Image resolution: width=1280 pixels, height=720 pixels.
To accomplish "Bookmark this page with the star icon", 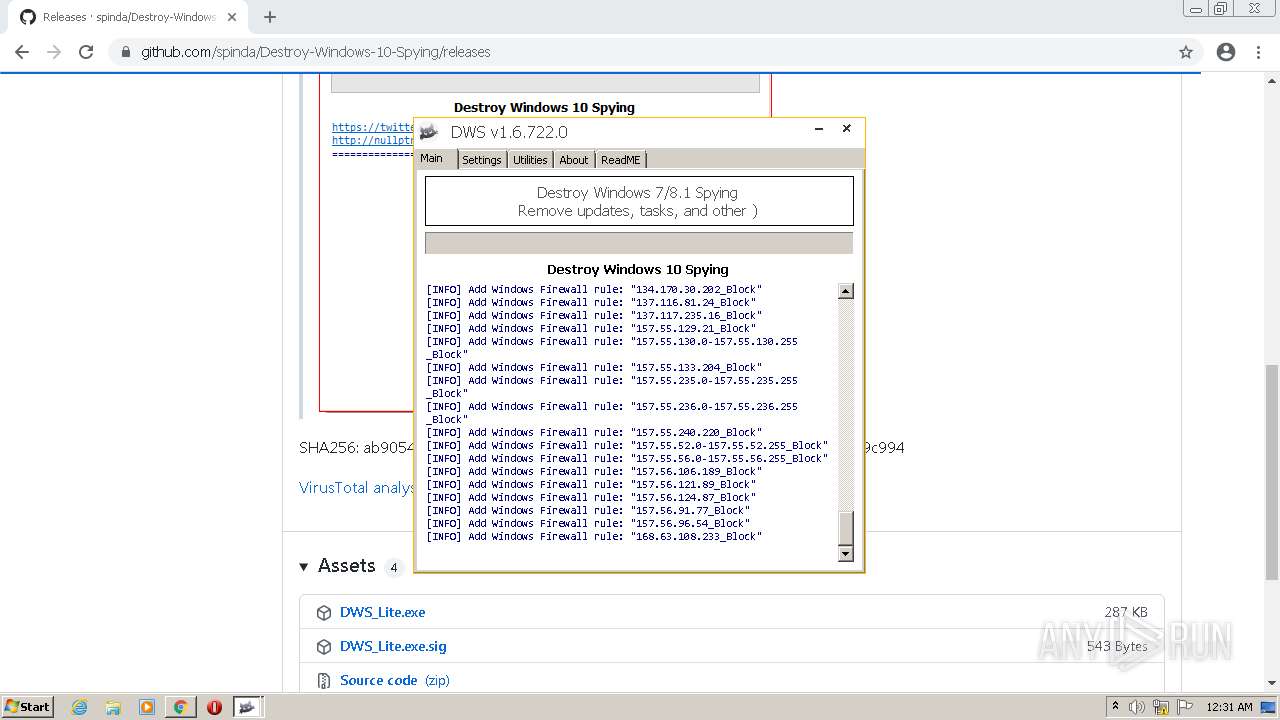I will pyautogui.click(x=1186, y=52).
